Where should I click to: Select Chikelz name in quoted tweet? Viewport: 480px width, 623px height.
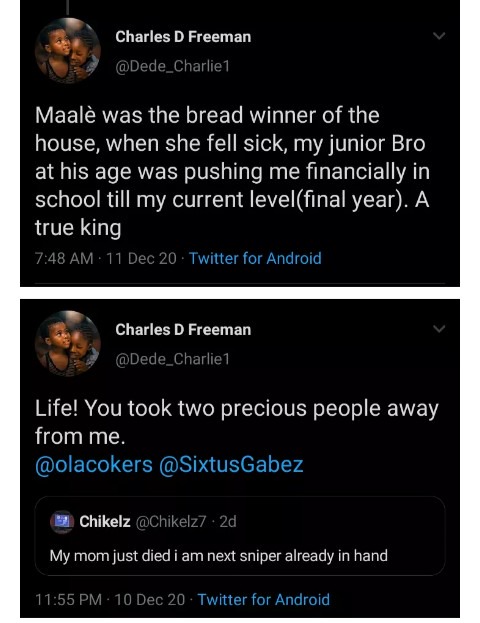[105, 521]
